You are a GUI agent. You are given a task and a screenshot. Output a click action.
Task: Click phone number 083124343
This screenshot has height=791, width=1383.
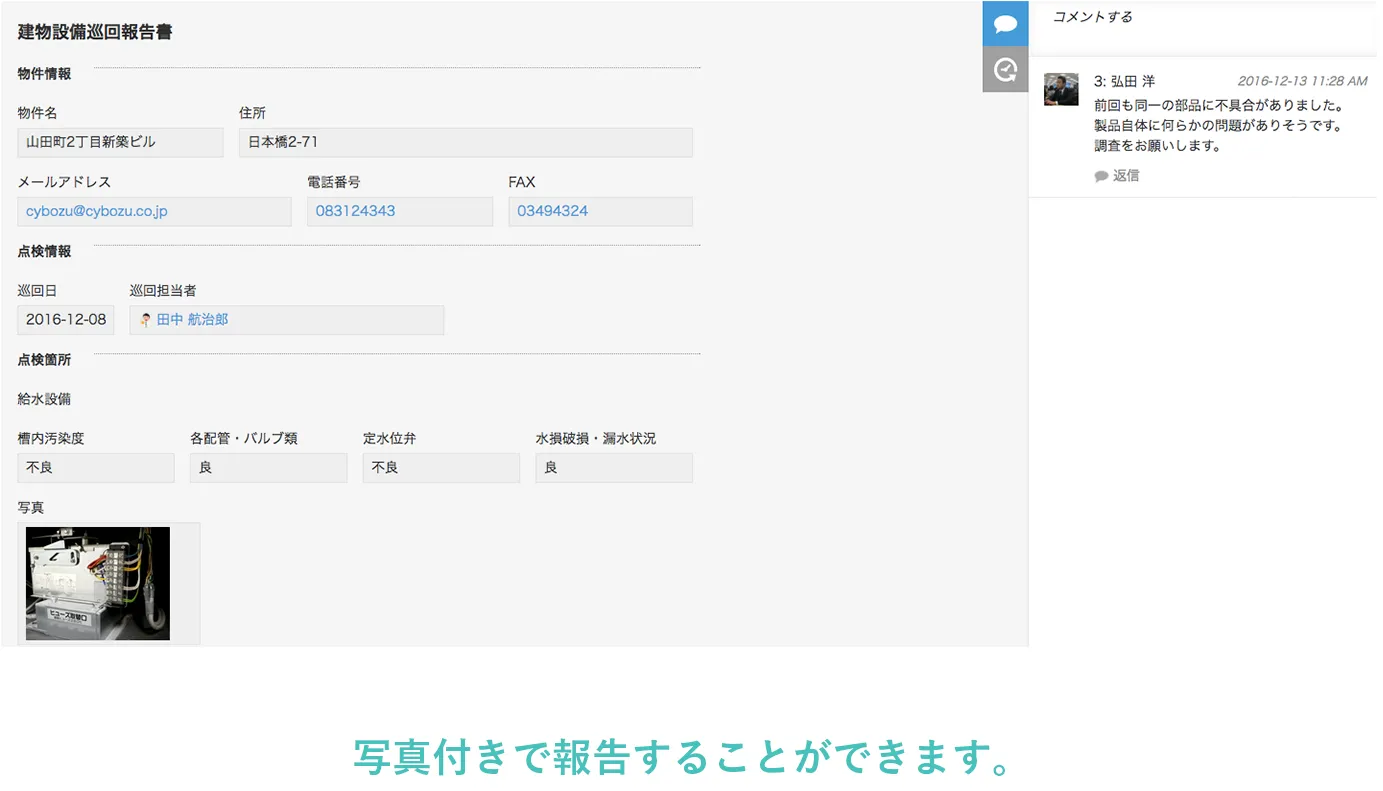click(355, 211)
